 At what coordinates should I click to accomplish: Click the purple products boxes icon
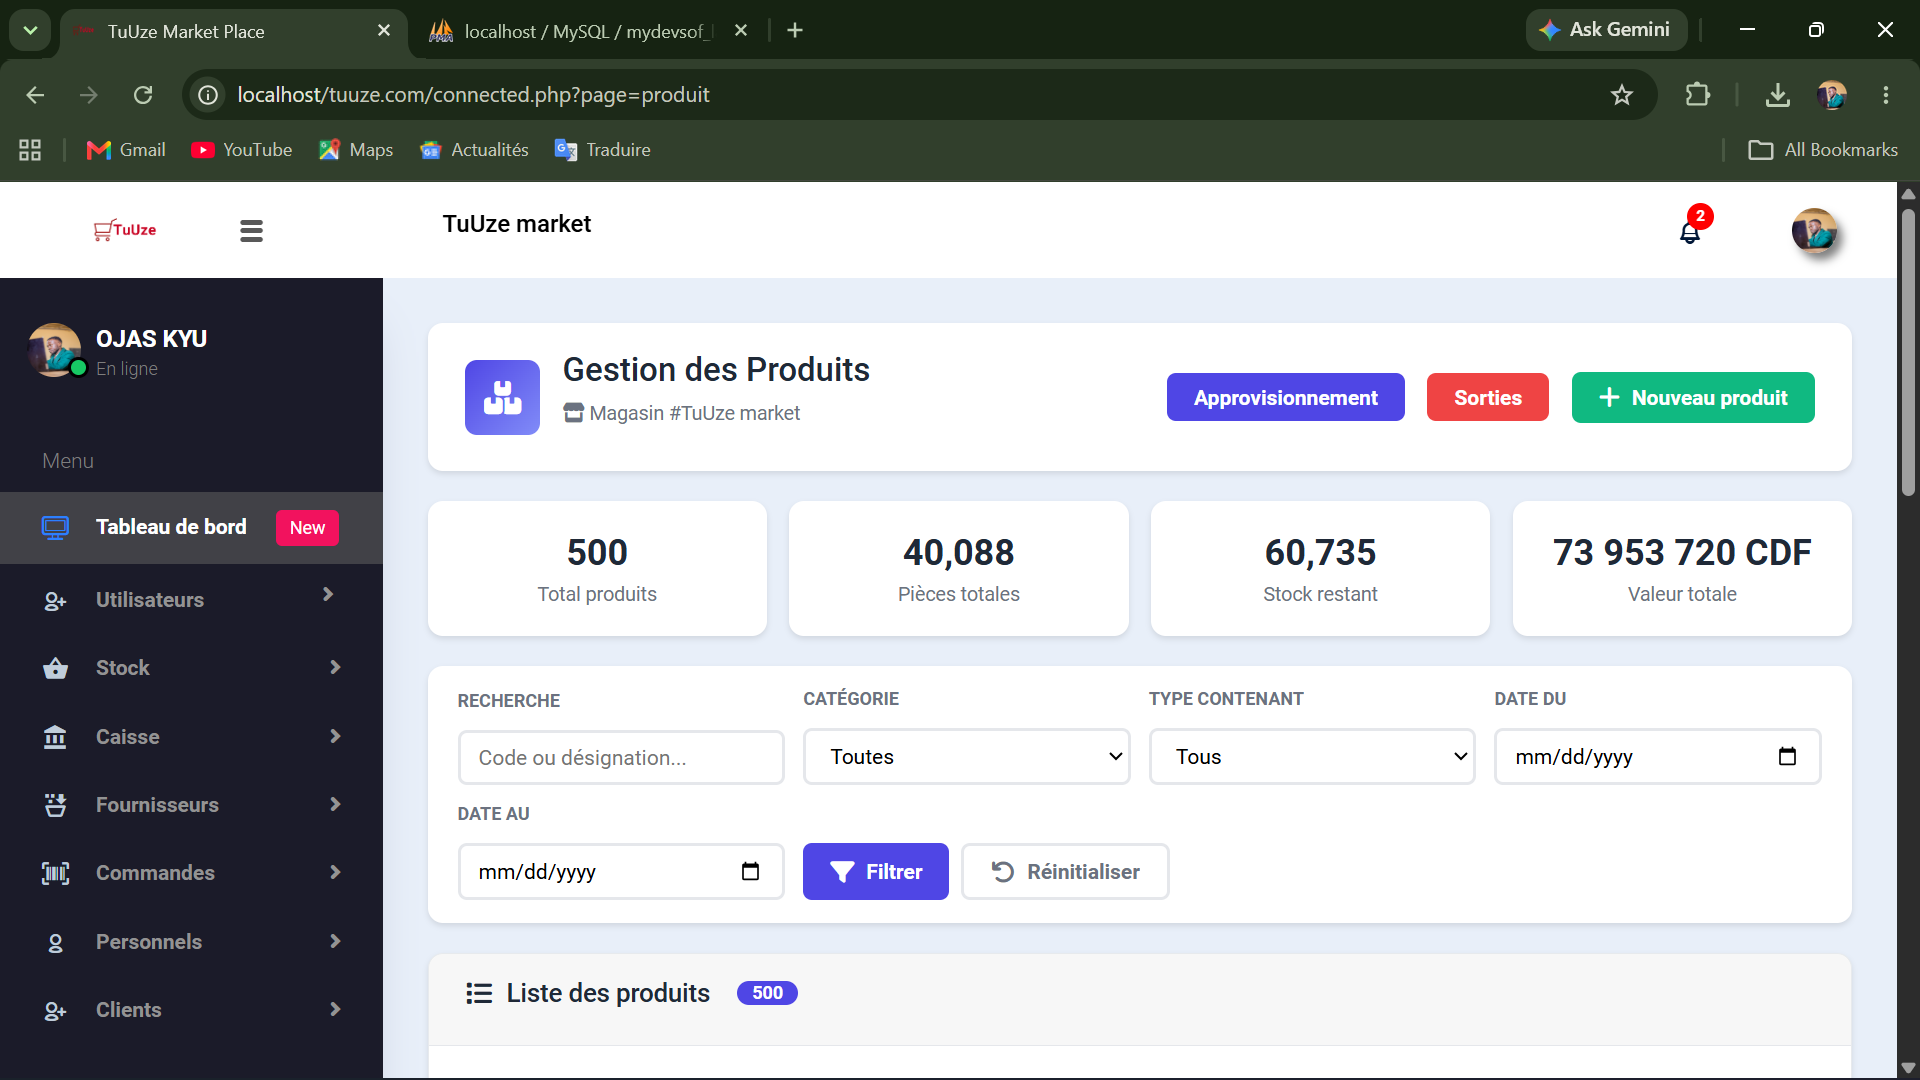[x=502, y=397]
